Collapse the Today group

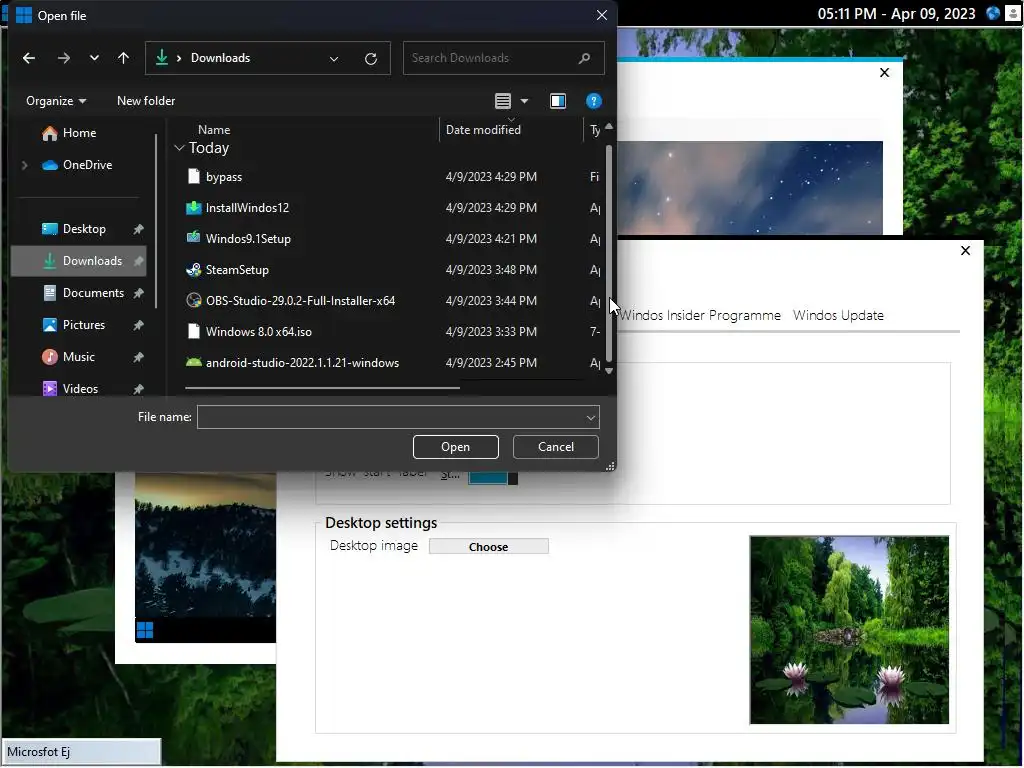pyautogui.click(x=180, y=148)
